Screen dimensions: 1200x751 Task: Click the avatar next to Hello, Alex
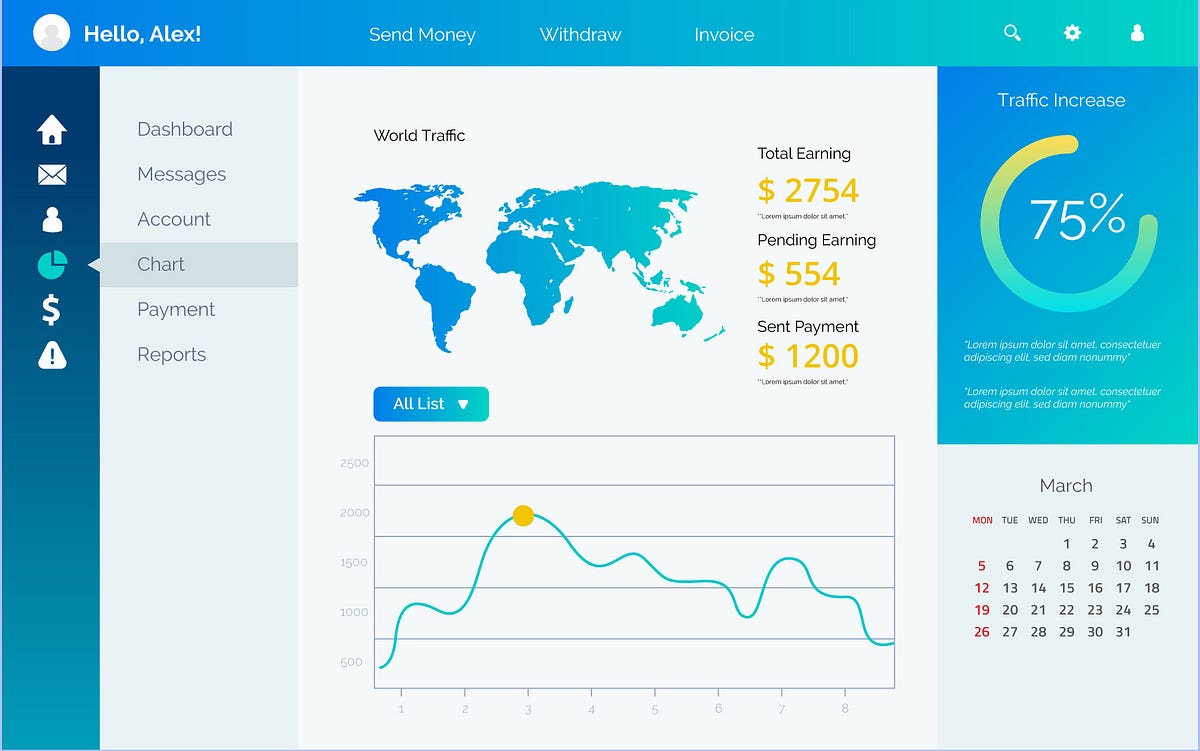(52, 32)
